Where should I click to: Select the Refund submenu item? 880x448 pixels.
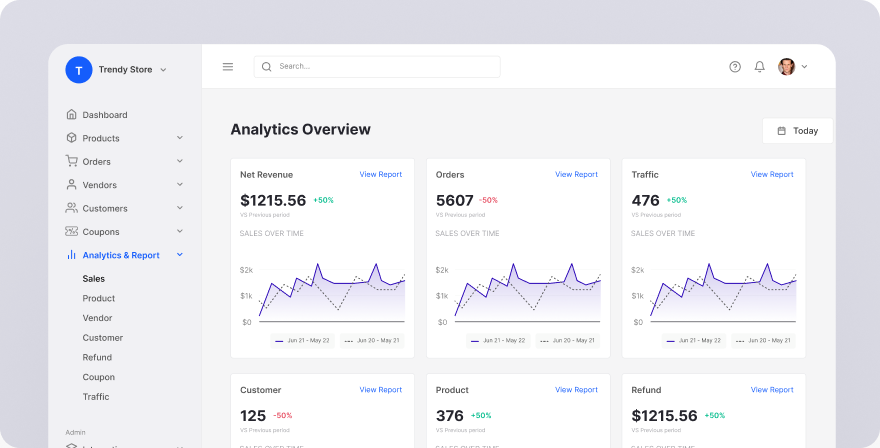pos(97,357)
